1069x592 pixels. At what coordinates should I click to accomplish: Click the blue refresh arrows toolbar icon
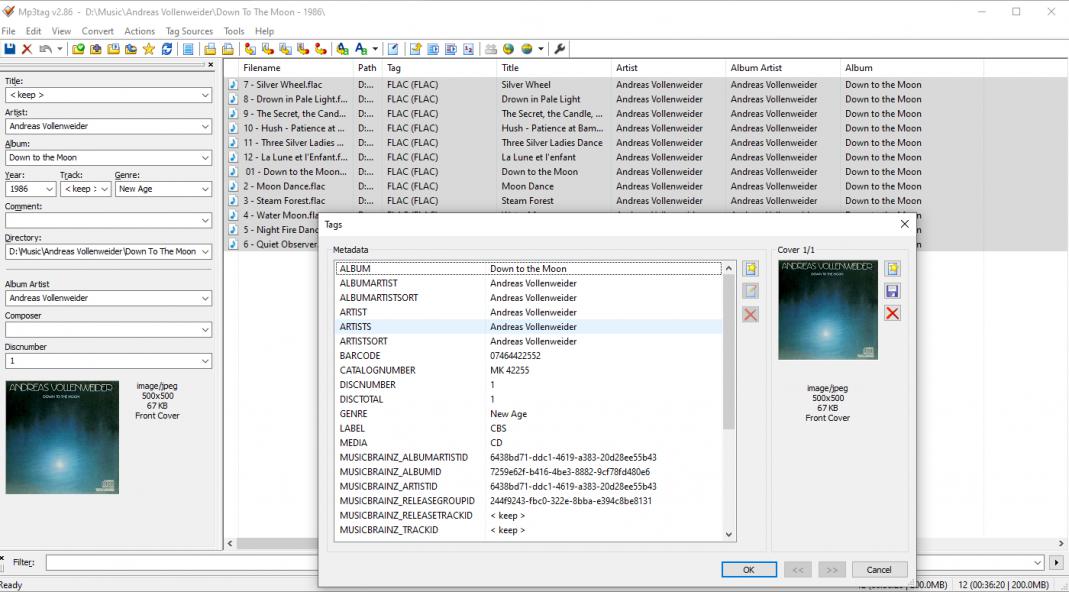[x=167, y=49]
